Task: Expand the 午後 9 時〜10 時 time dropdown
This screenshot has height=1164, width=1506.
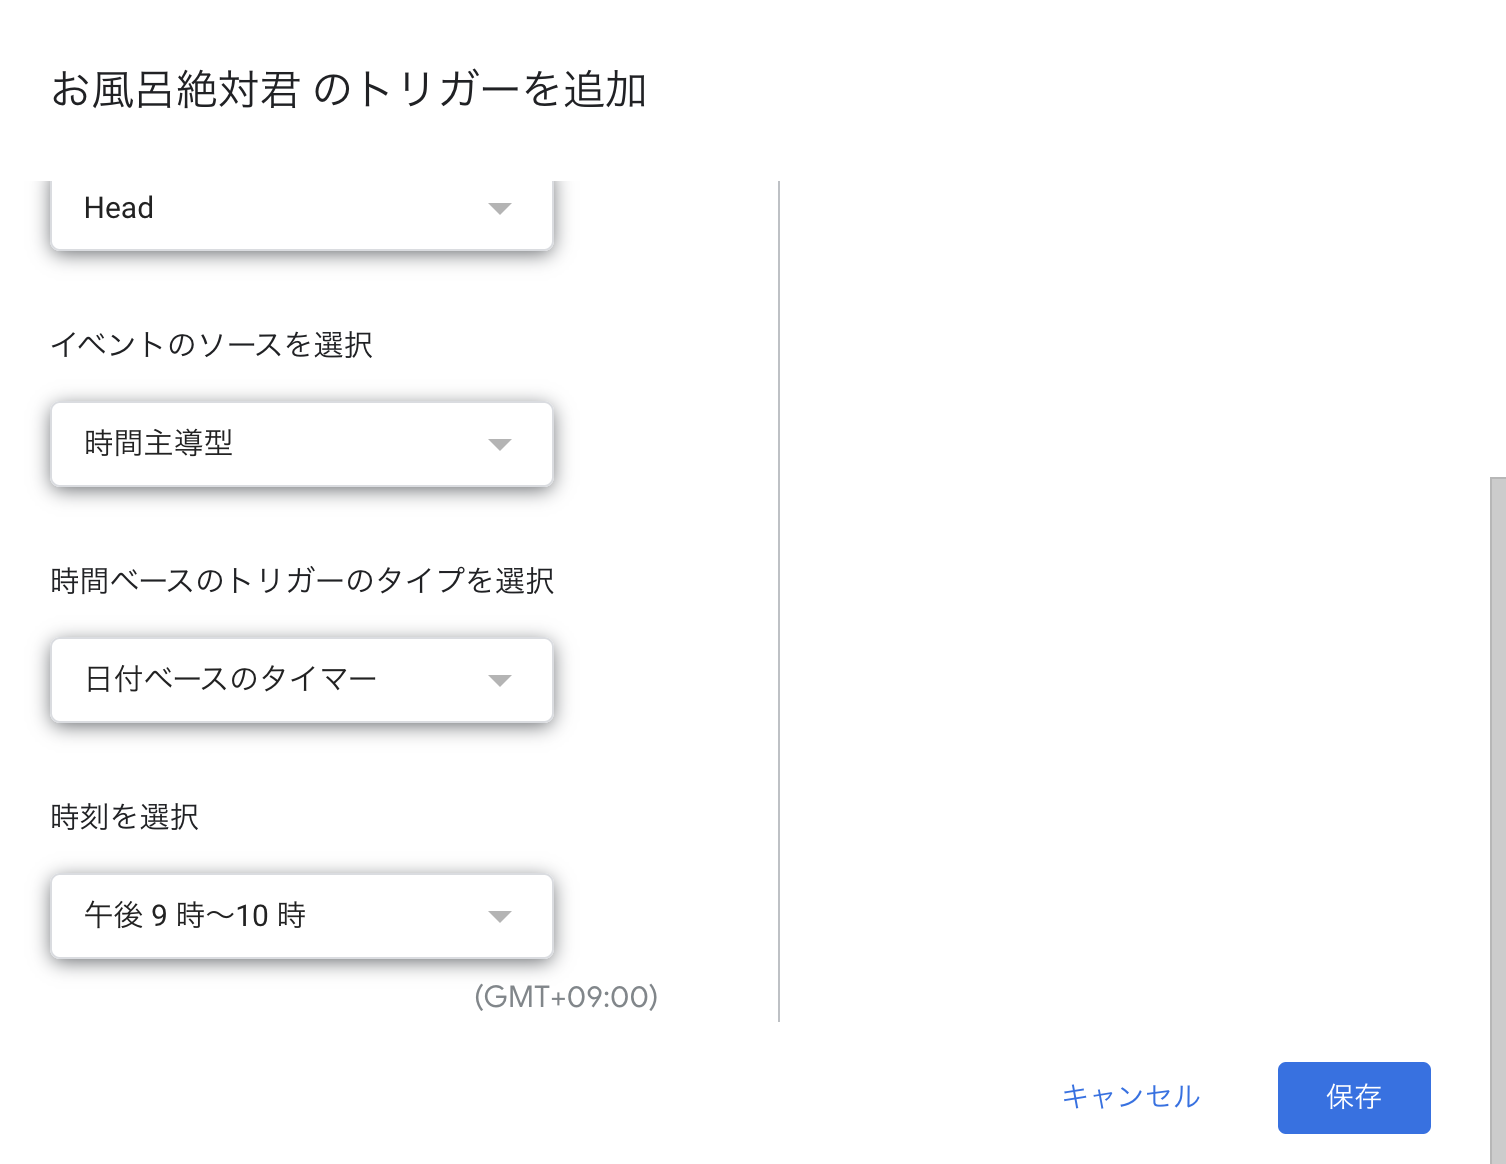Action: click(x=300, y=915)
